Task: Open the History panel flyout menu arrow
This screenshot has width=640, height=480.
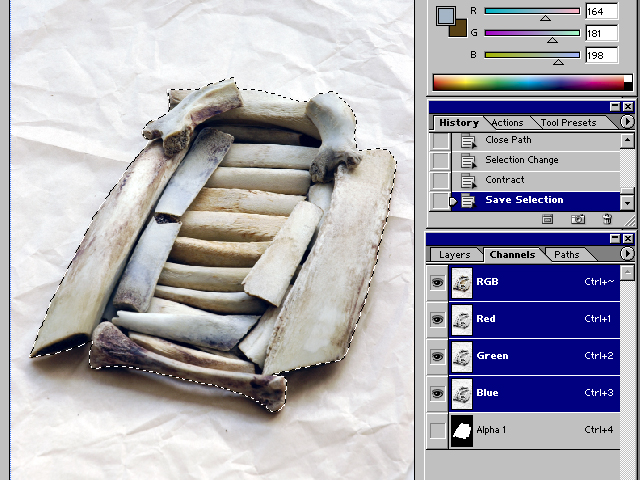Action: (627, 122)
